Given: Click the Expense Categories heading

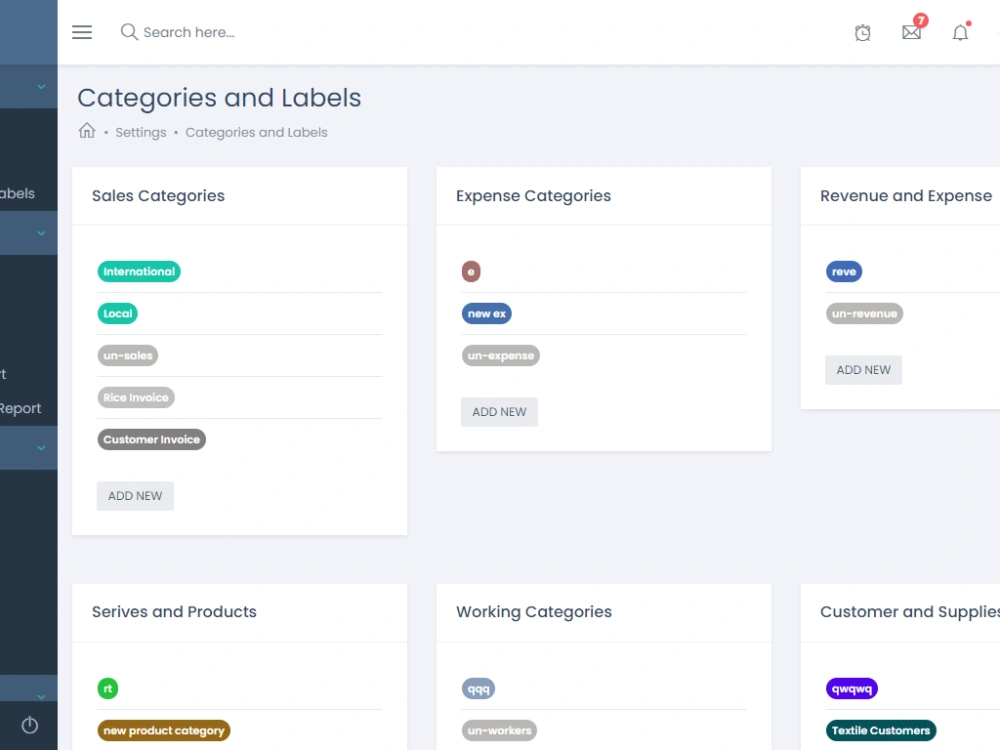Looking at the screenshot, I should (x=533, y=196).
